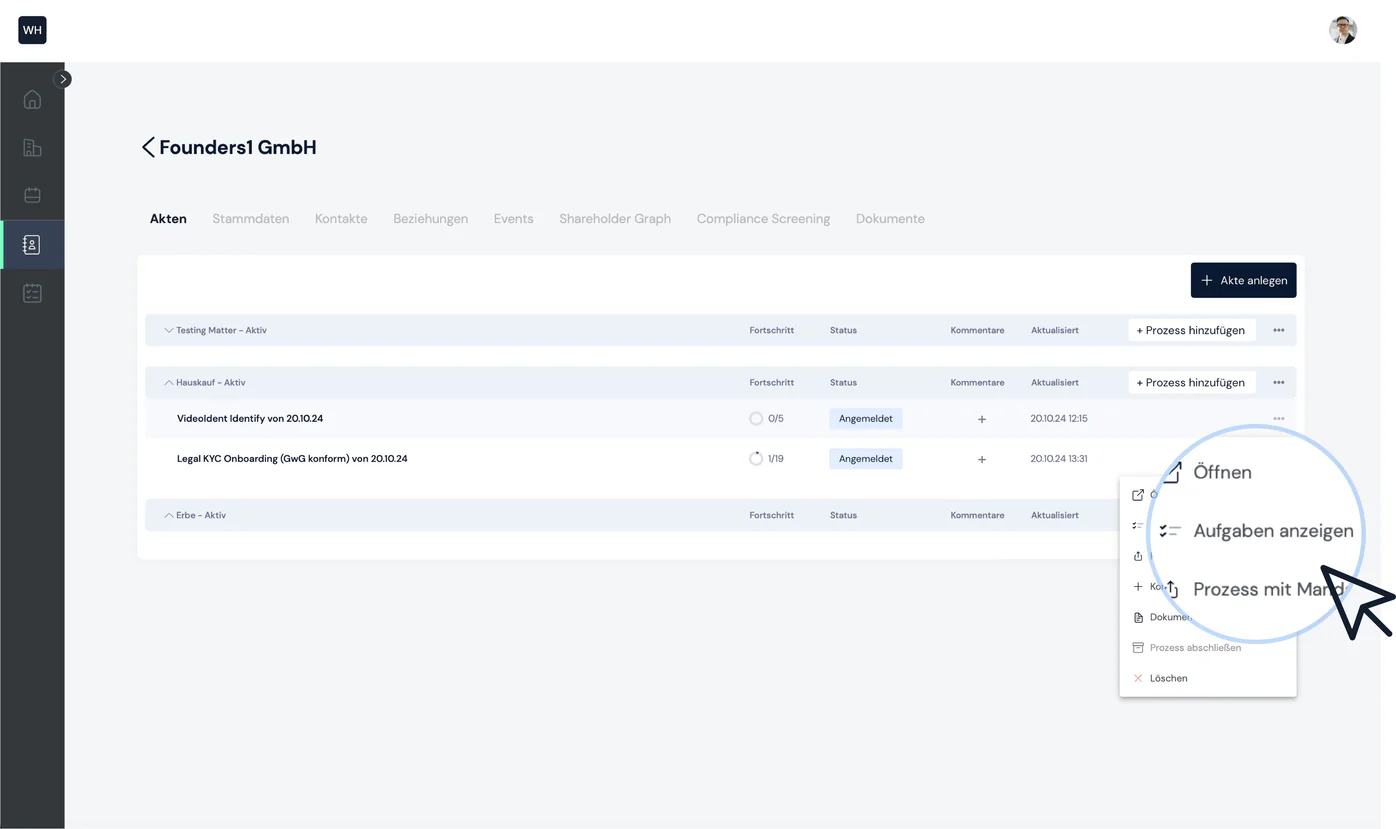Add process to Hauskauf via Prozess hinzufügen
The image size is (1396, 829).
click(x=1191, y=382)
